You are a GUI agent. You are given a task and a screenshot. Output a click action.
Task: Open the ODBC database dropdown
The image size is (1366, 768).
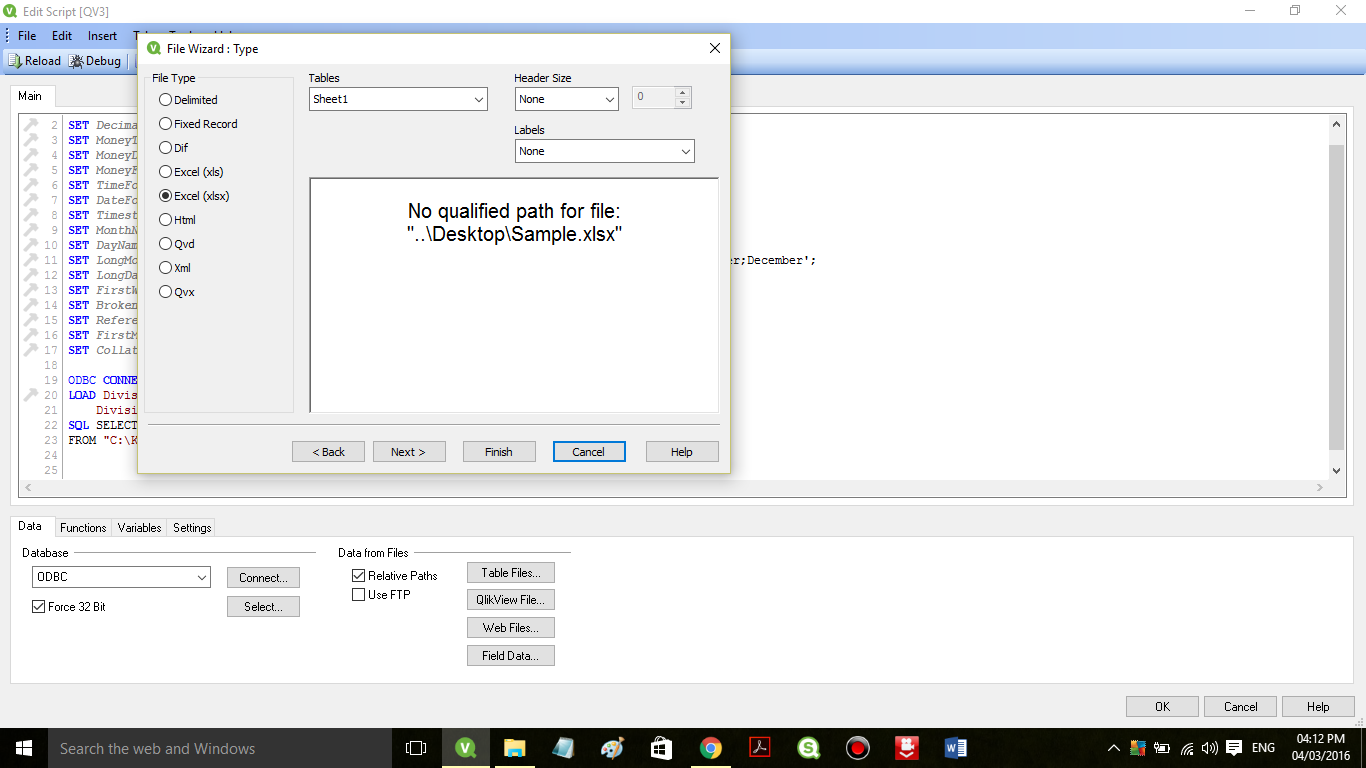point(121,577)
